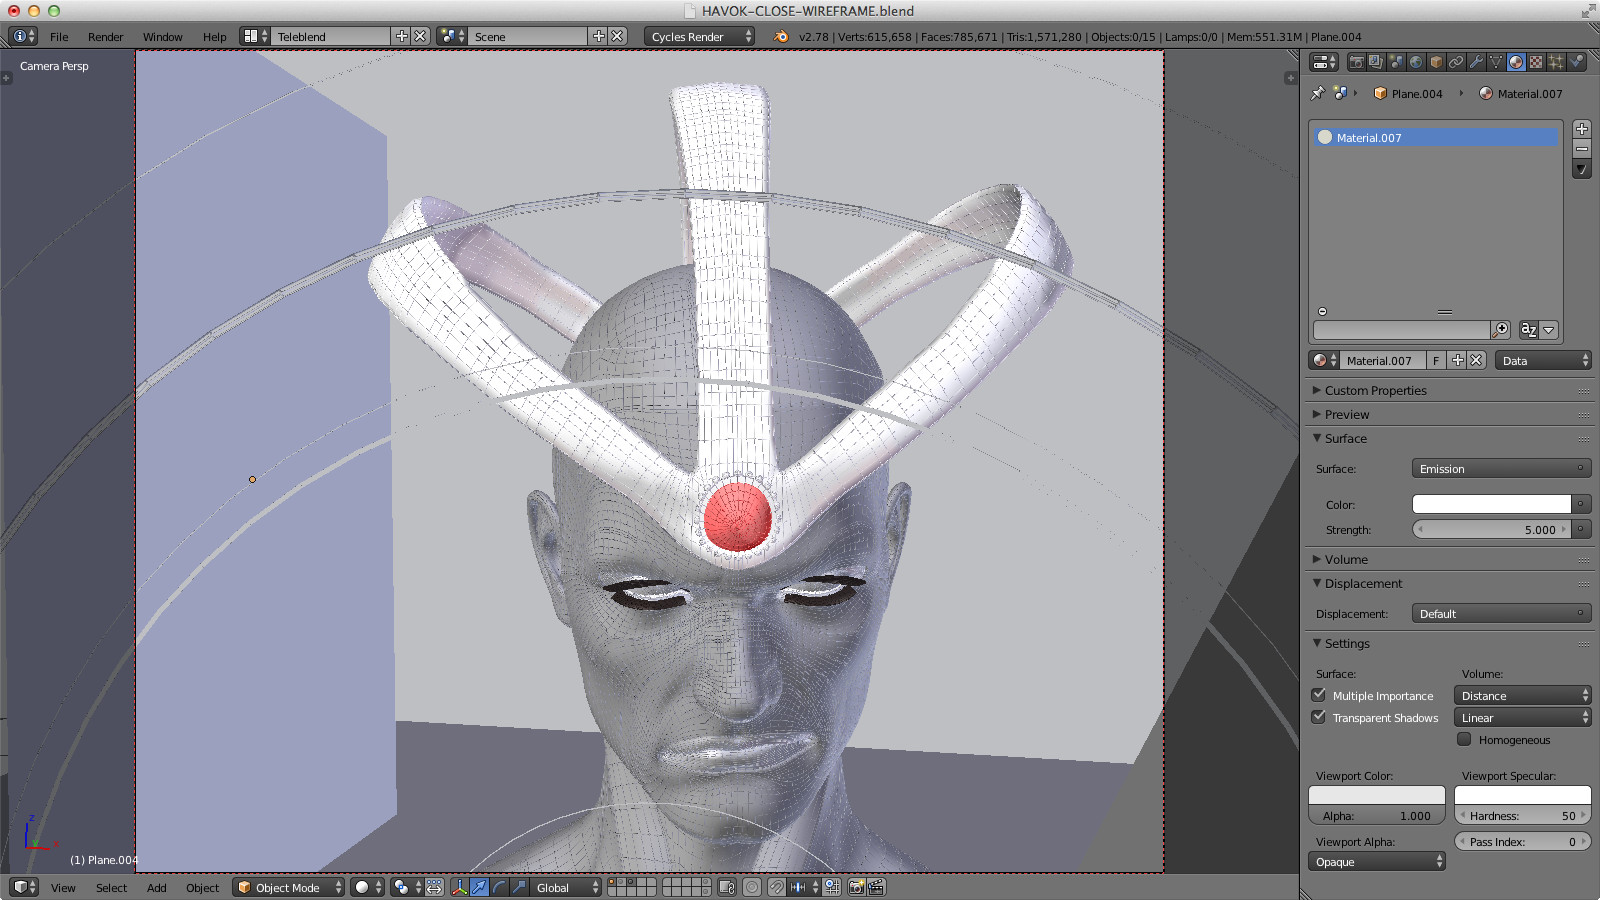
Task: Open the Object properties tab cube icon
Action: (x=1436, y=62)
